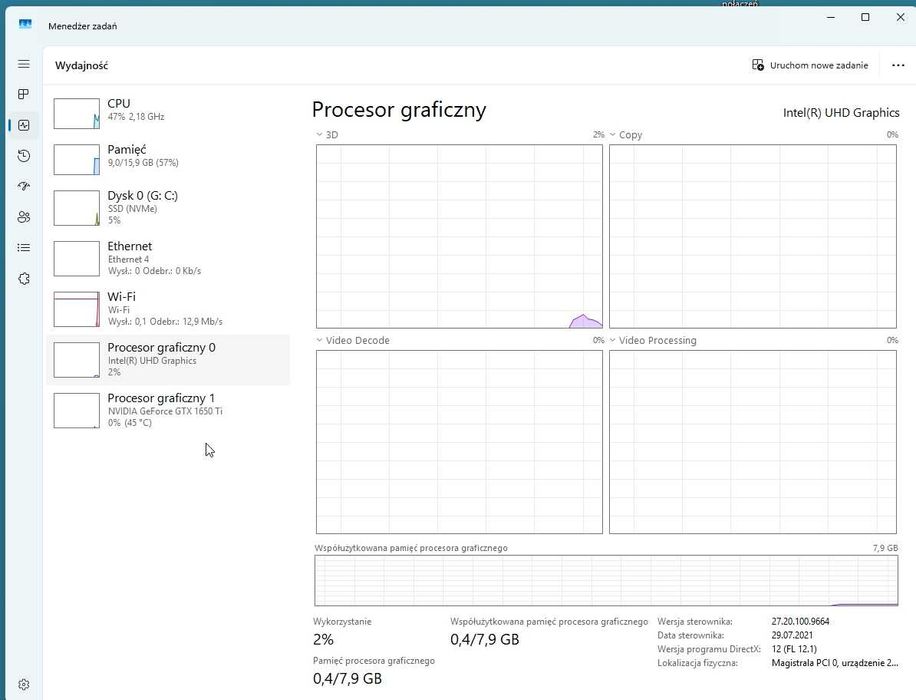Select the Ethernet entry
The image size is (916, 700).
[168, 258]
